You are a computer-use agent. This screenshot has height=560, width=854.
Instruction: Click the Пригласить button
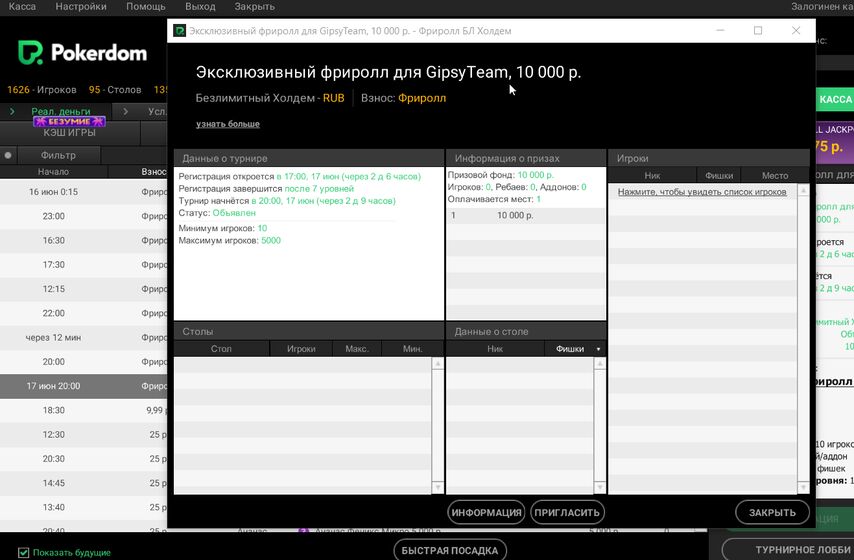click(567, 513)
